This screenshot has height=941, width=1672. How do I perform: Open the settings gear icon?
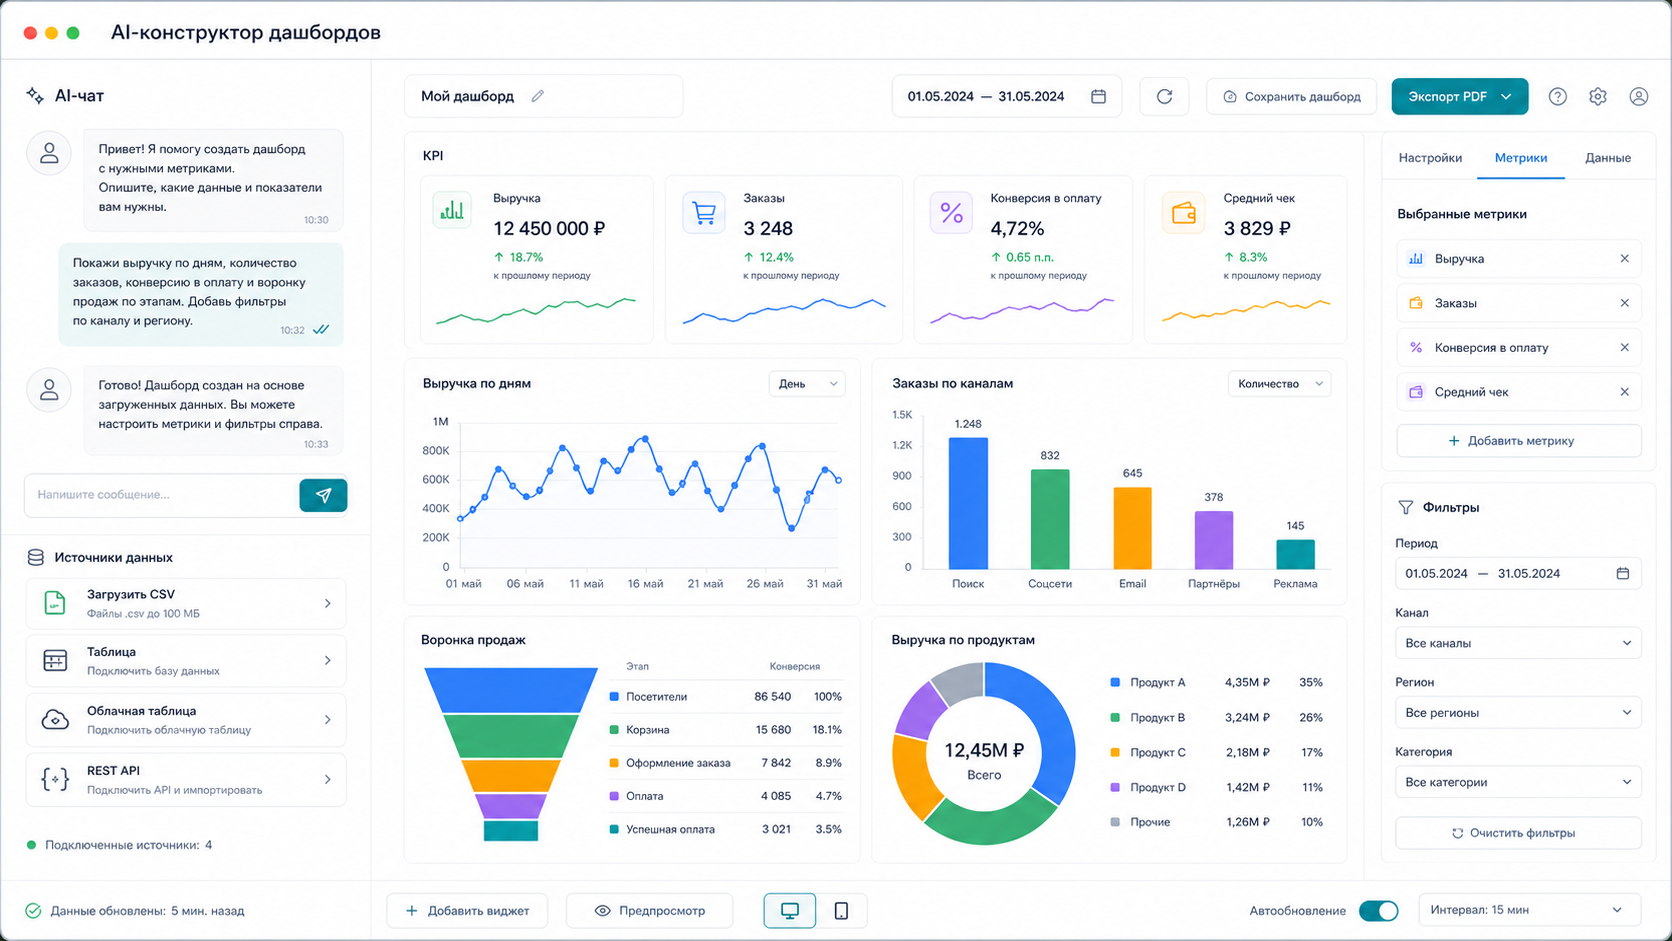pos(1598,96)
